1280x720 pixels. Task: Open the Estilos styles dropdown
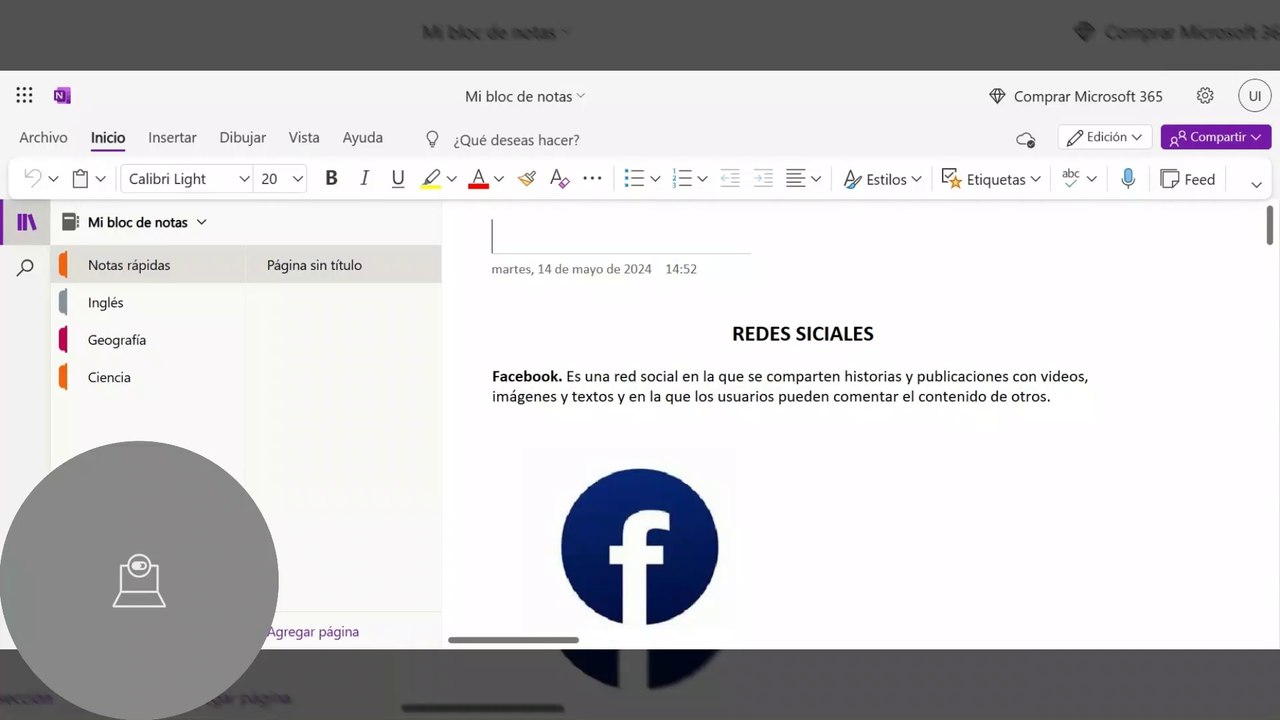882,179
